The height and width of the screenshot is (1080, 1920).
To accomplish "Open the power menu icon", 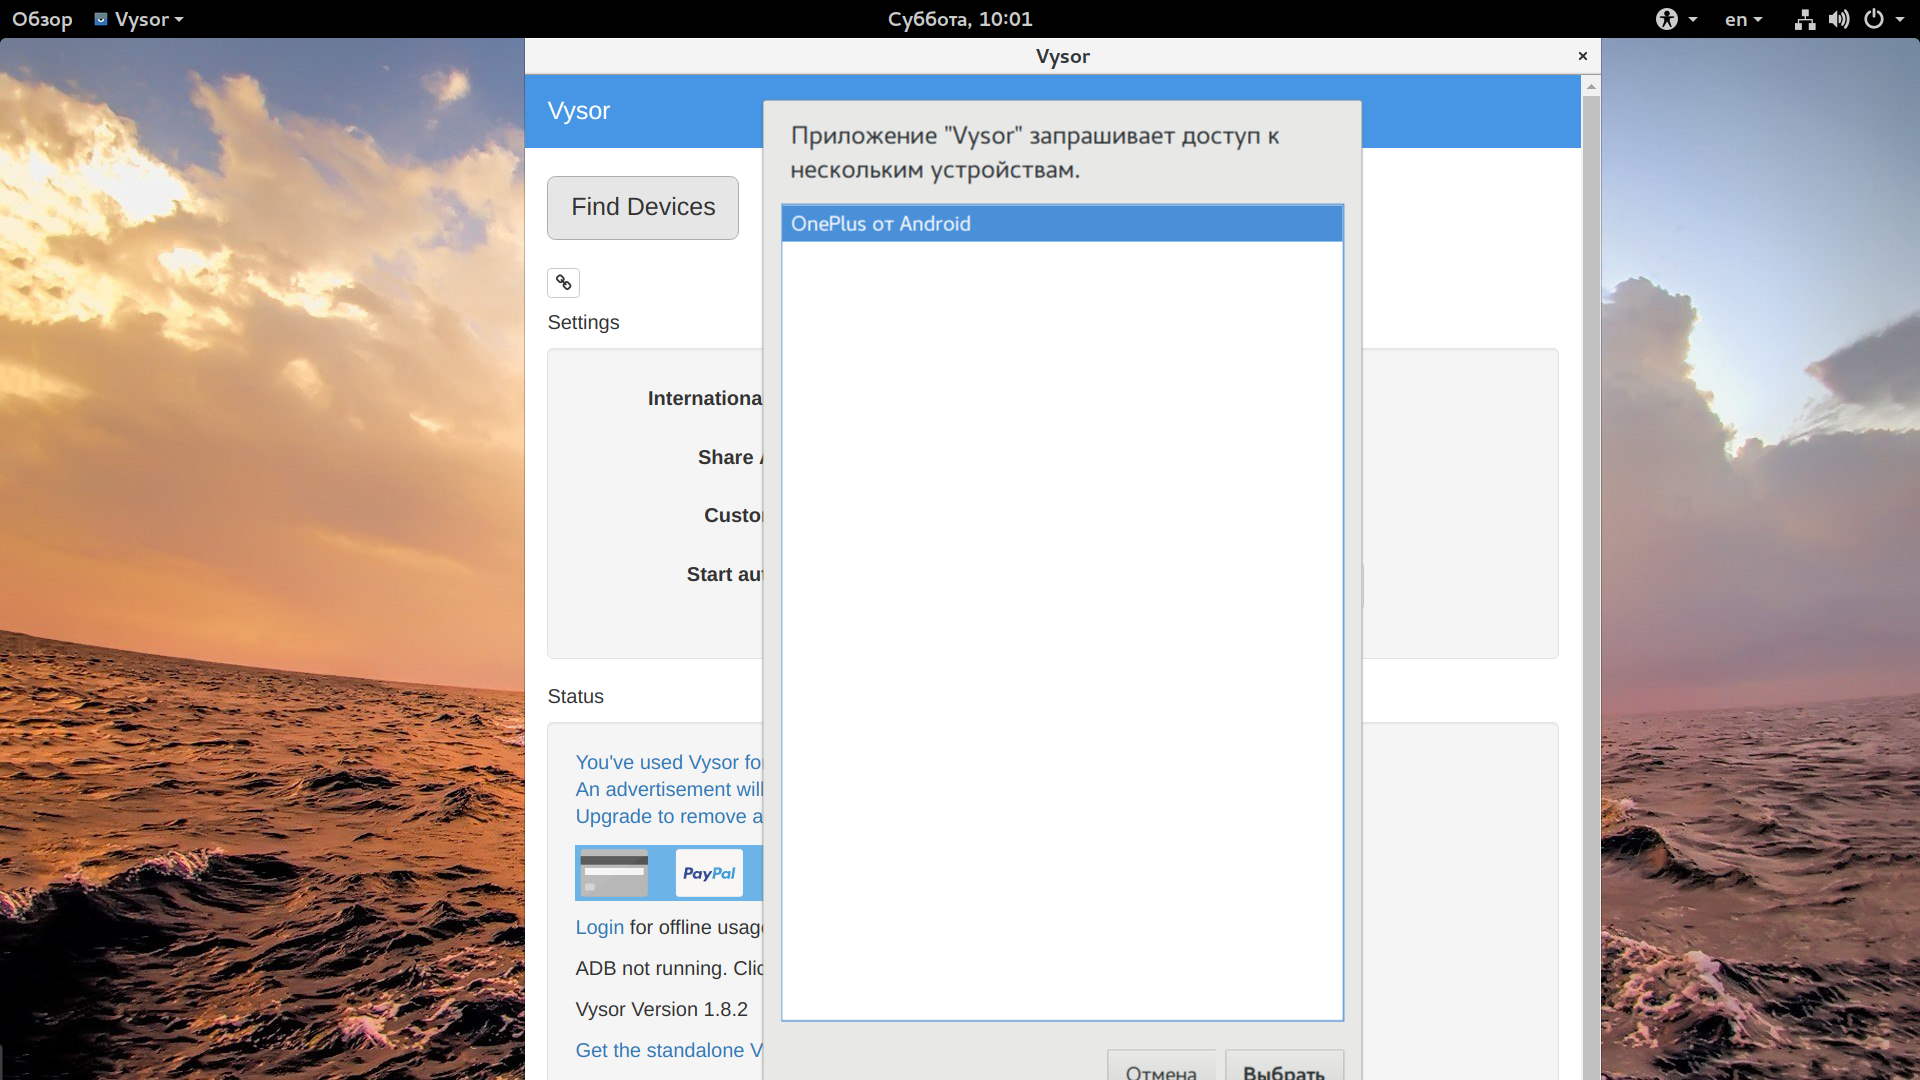I will coord(1874,19).
